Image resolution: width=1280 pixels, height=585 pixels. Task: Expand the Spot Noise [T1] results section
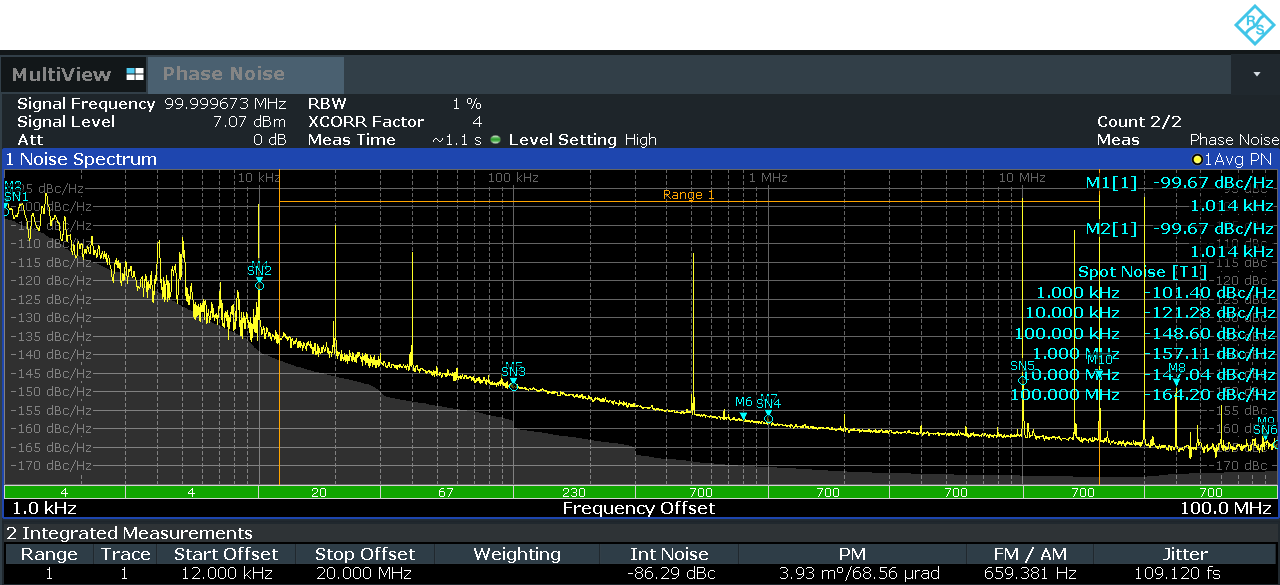point(1140,271)
